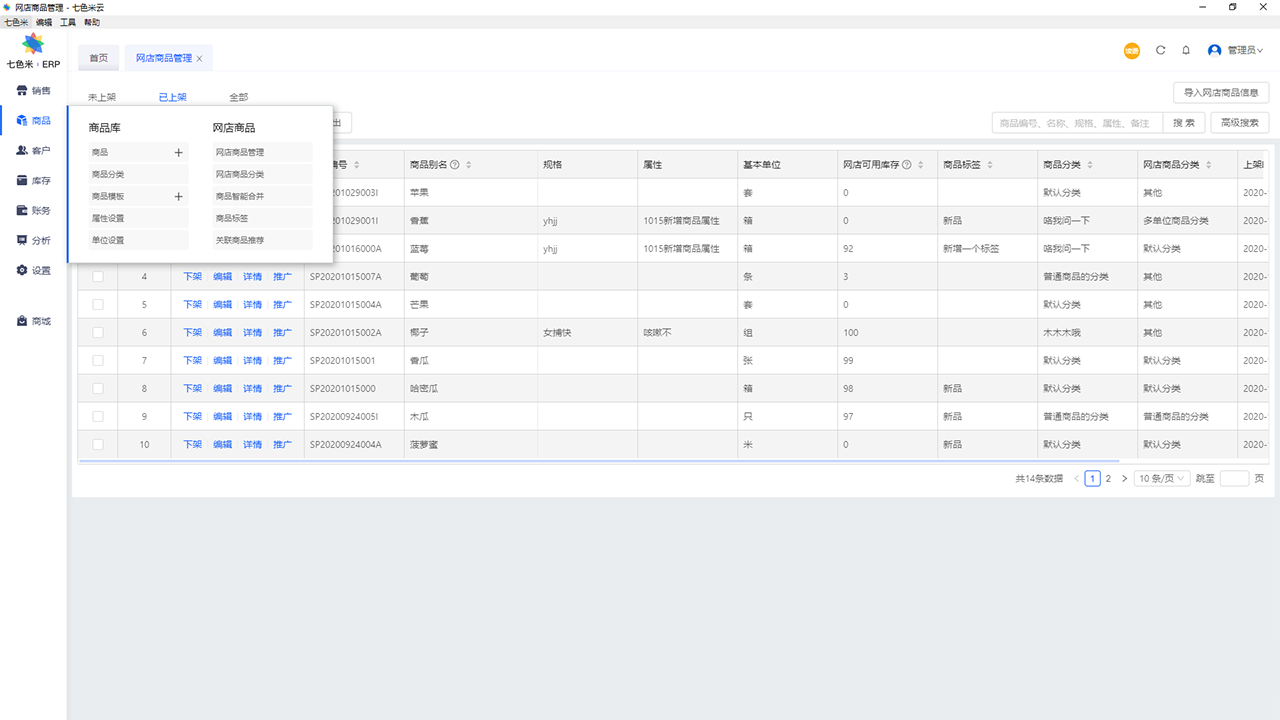The width and height of the screenshot is (1280, 720).
Task: Check the checkbox on row 4 葡萄
Action: click(x=97, y=276)
